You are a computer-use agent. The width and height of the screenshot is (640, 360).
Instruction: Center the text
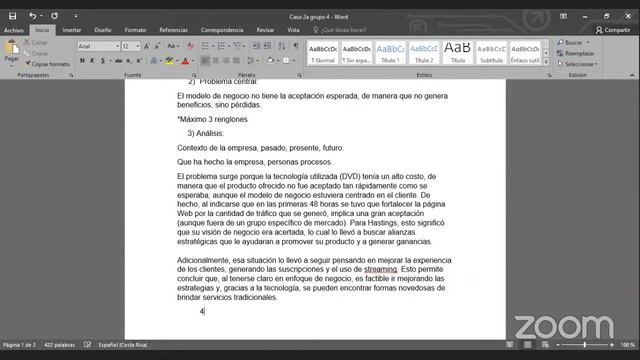tap(216, 61)
